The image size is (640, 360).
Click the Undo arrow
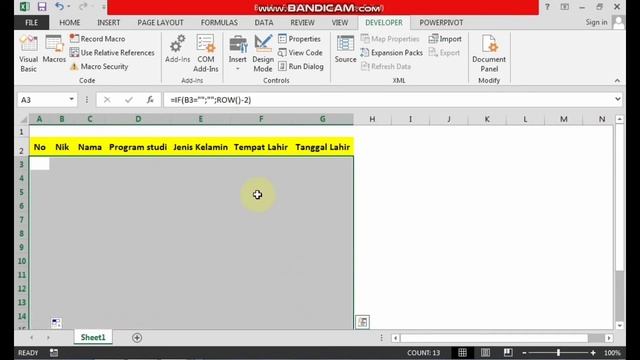click(59, 7)
